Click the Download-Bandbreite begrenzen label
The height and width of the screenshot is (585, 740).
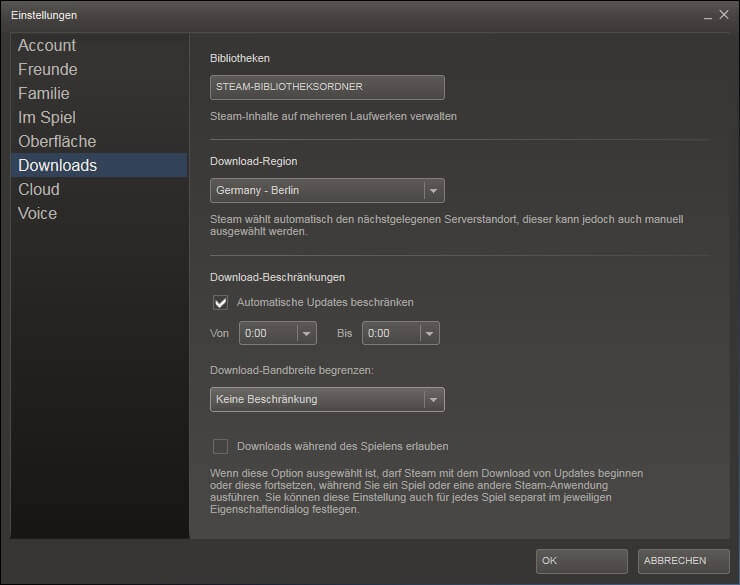click(292, 370)
